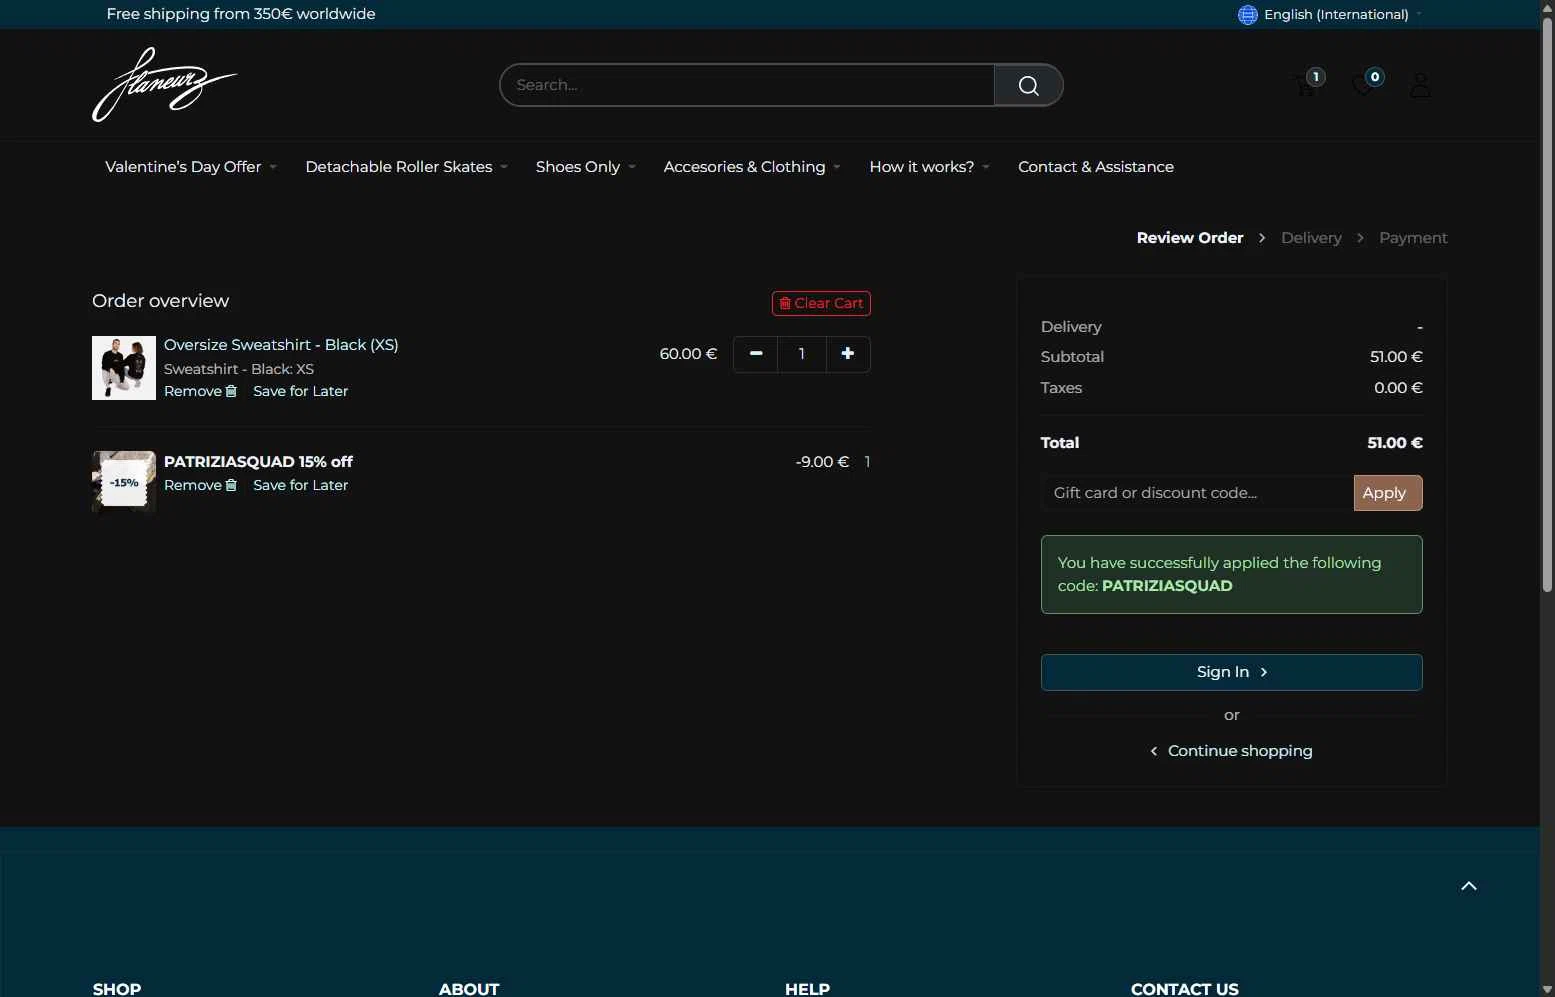Viewport: 1555px width, 997px height.
Task: Click the Clear Cart button
Action: click(821, 303)
